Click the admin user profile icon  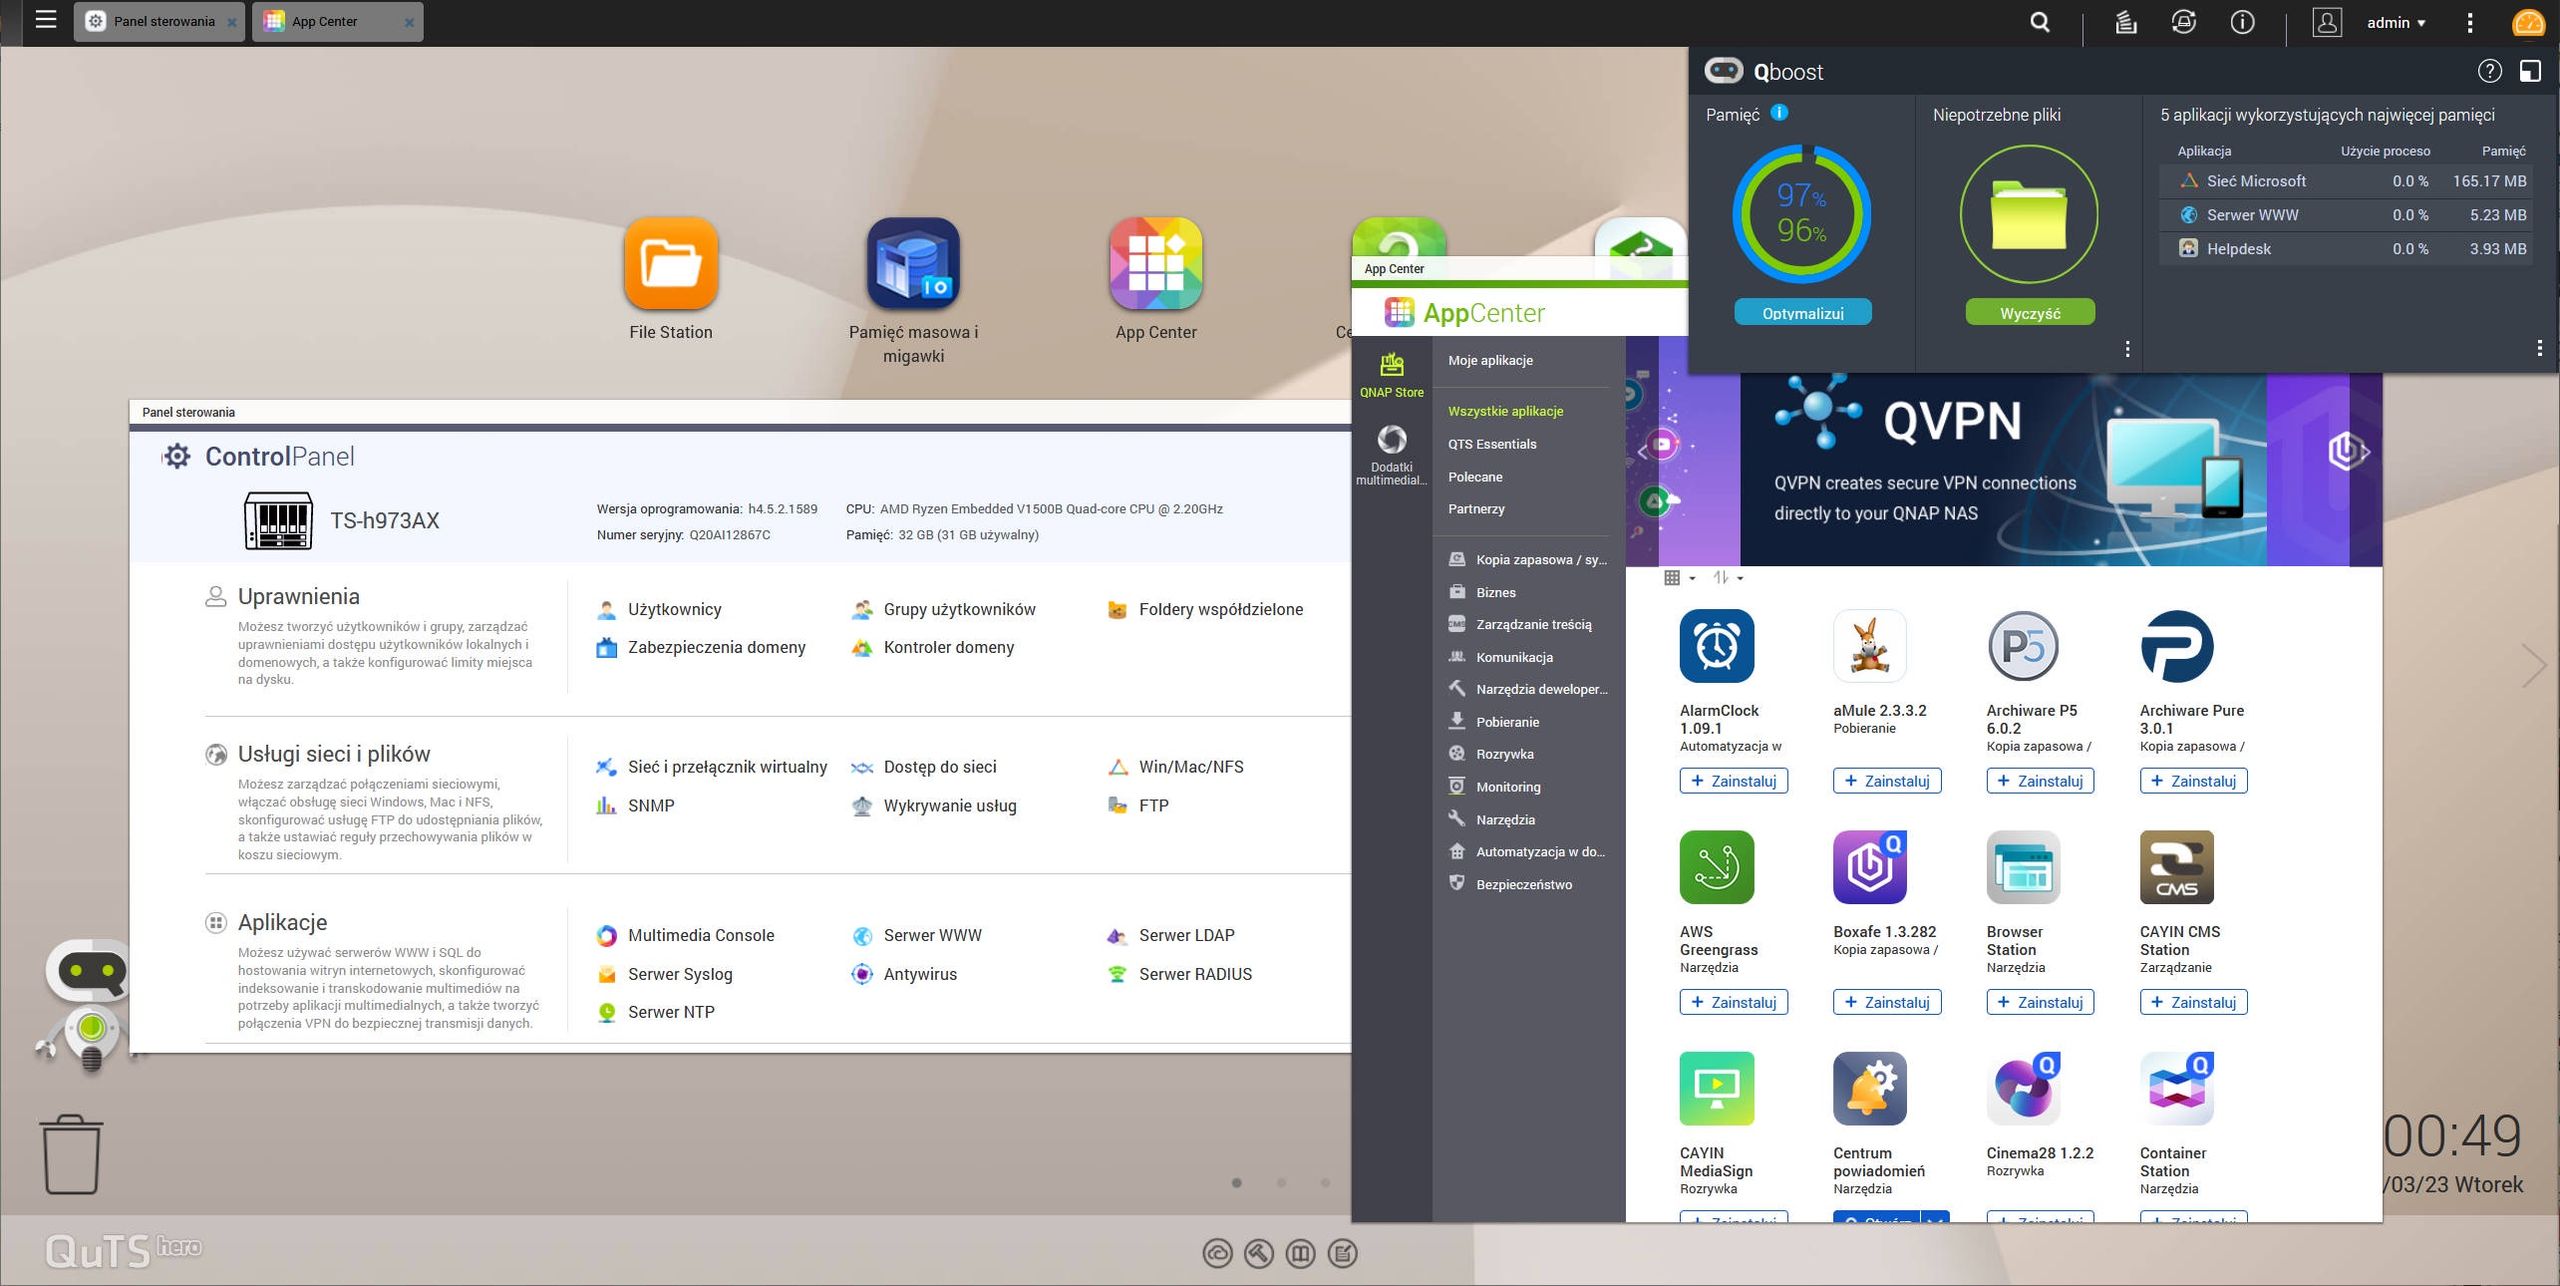click(2327, 22)
